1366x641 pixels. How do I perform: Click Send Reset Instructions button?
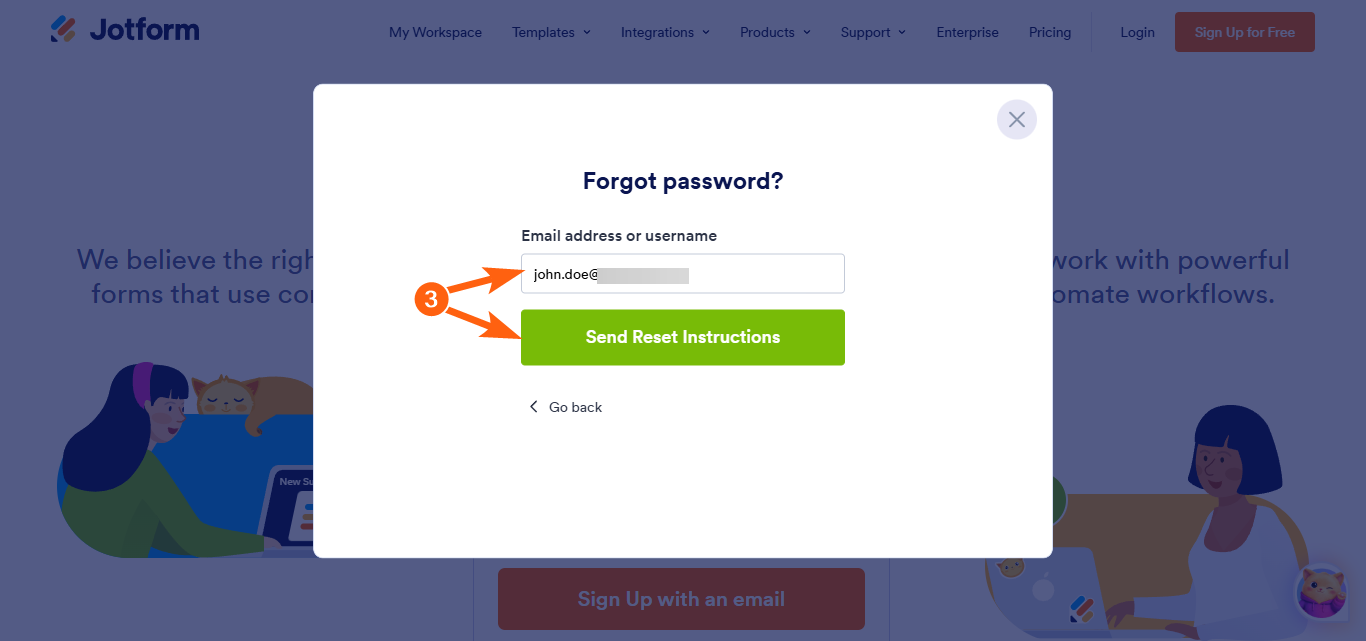683,337
